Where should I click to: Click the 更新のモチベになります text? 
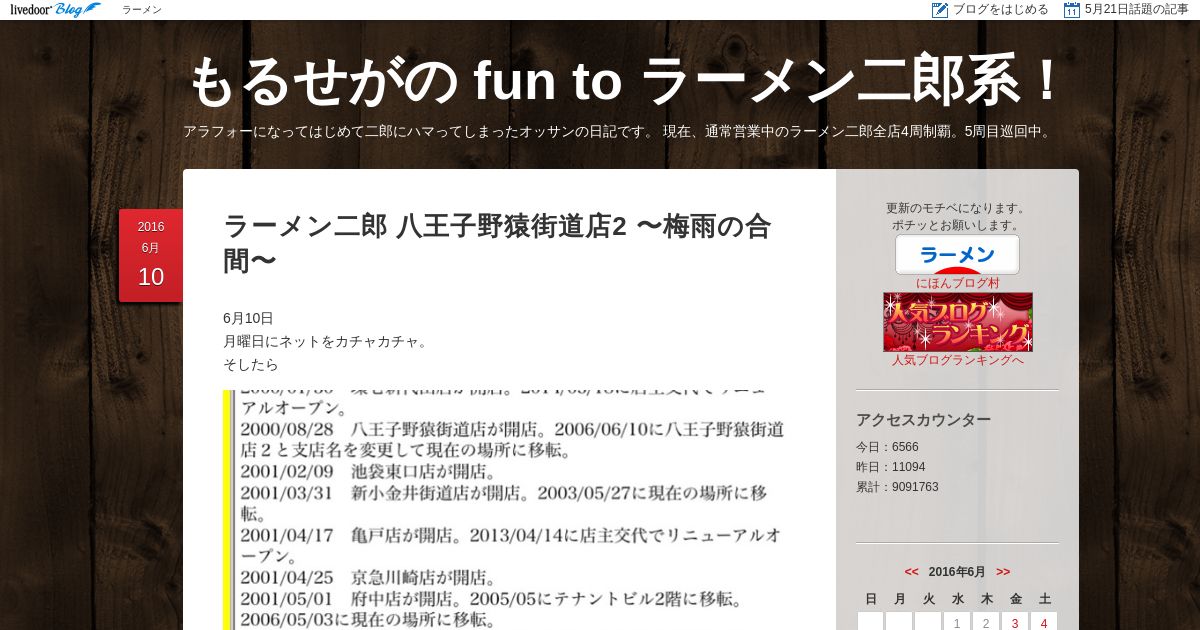coord(957,208)
